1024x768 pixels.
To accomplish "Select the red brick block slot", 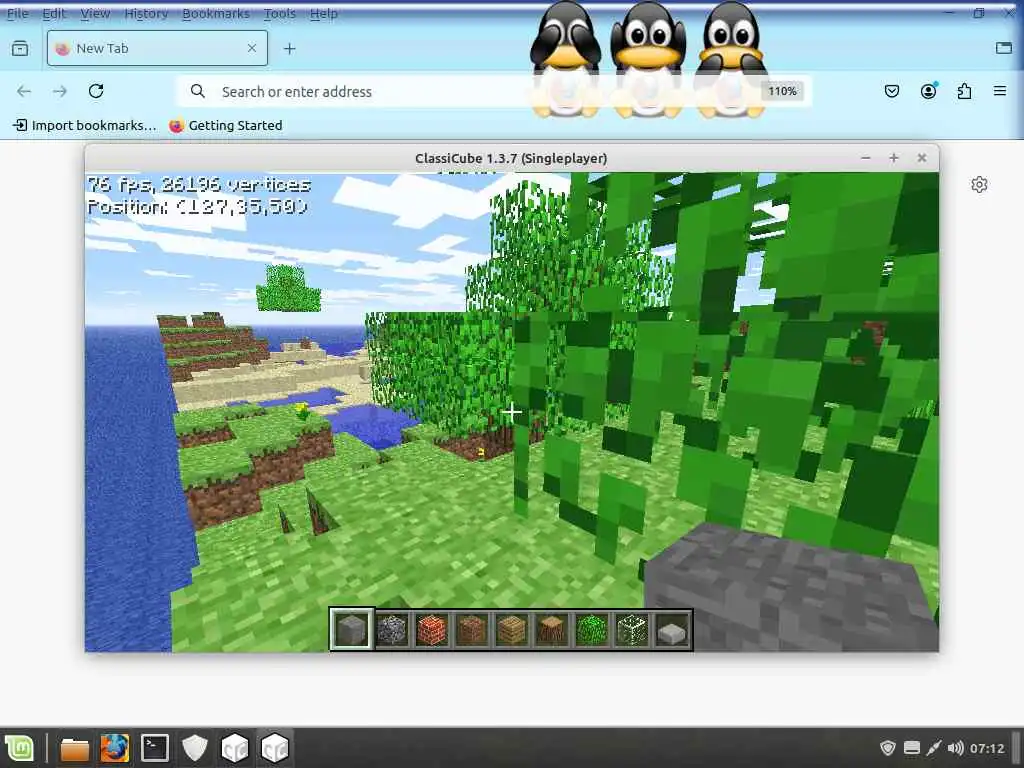I will coord(432,630).
